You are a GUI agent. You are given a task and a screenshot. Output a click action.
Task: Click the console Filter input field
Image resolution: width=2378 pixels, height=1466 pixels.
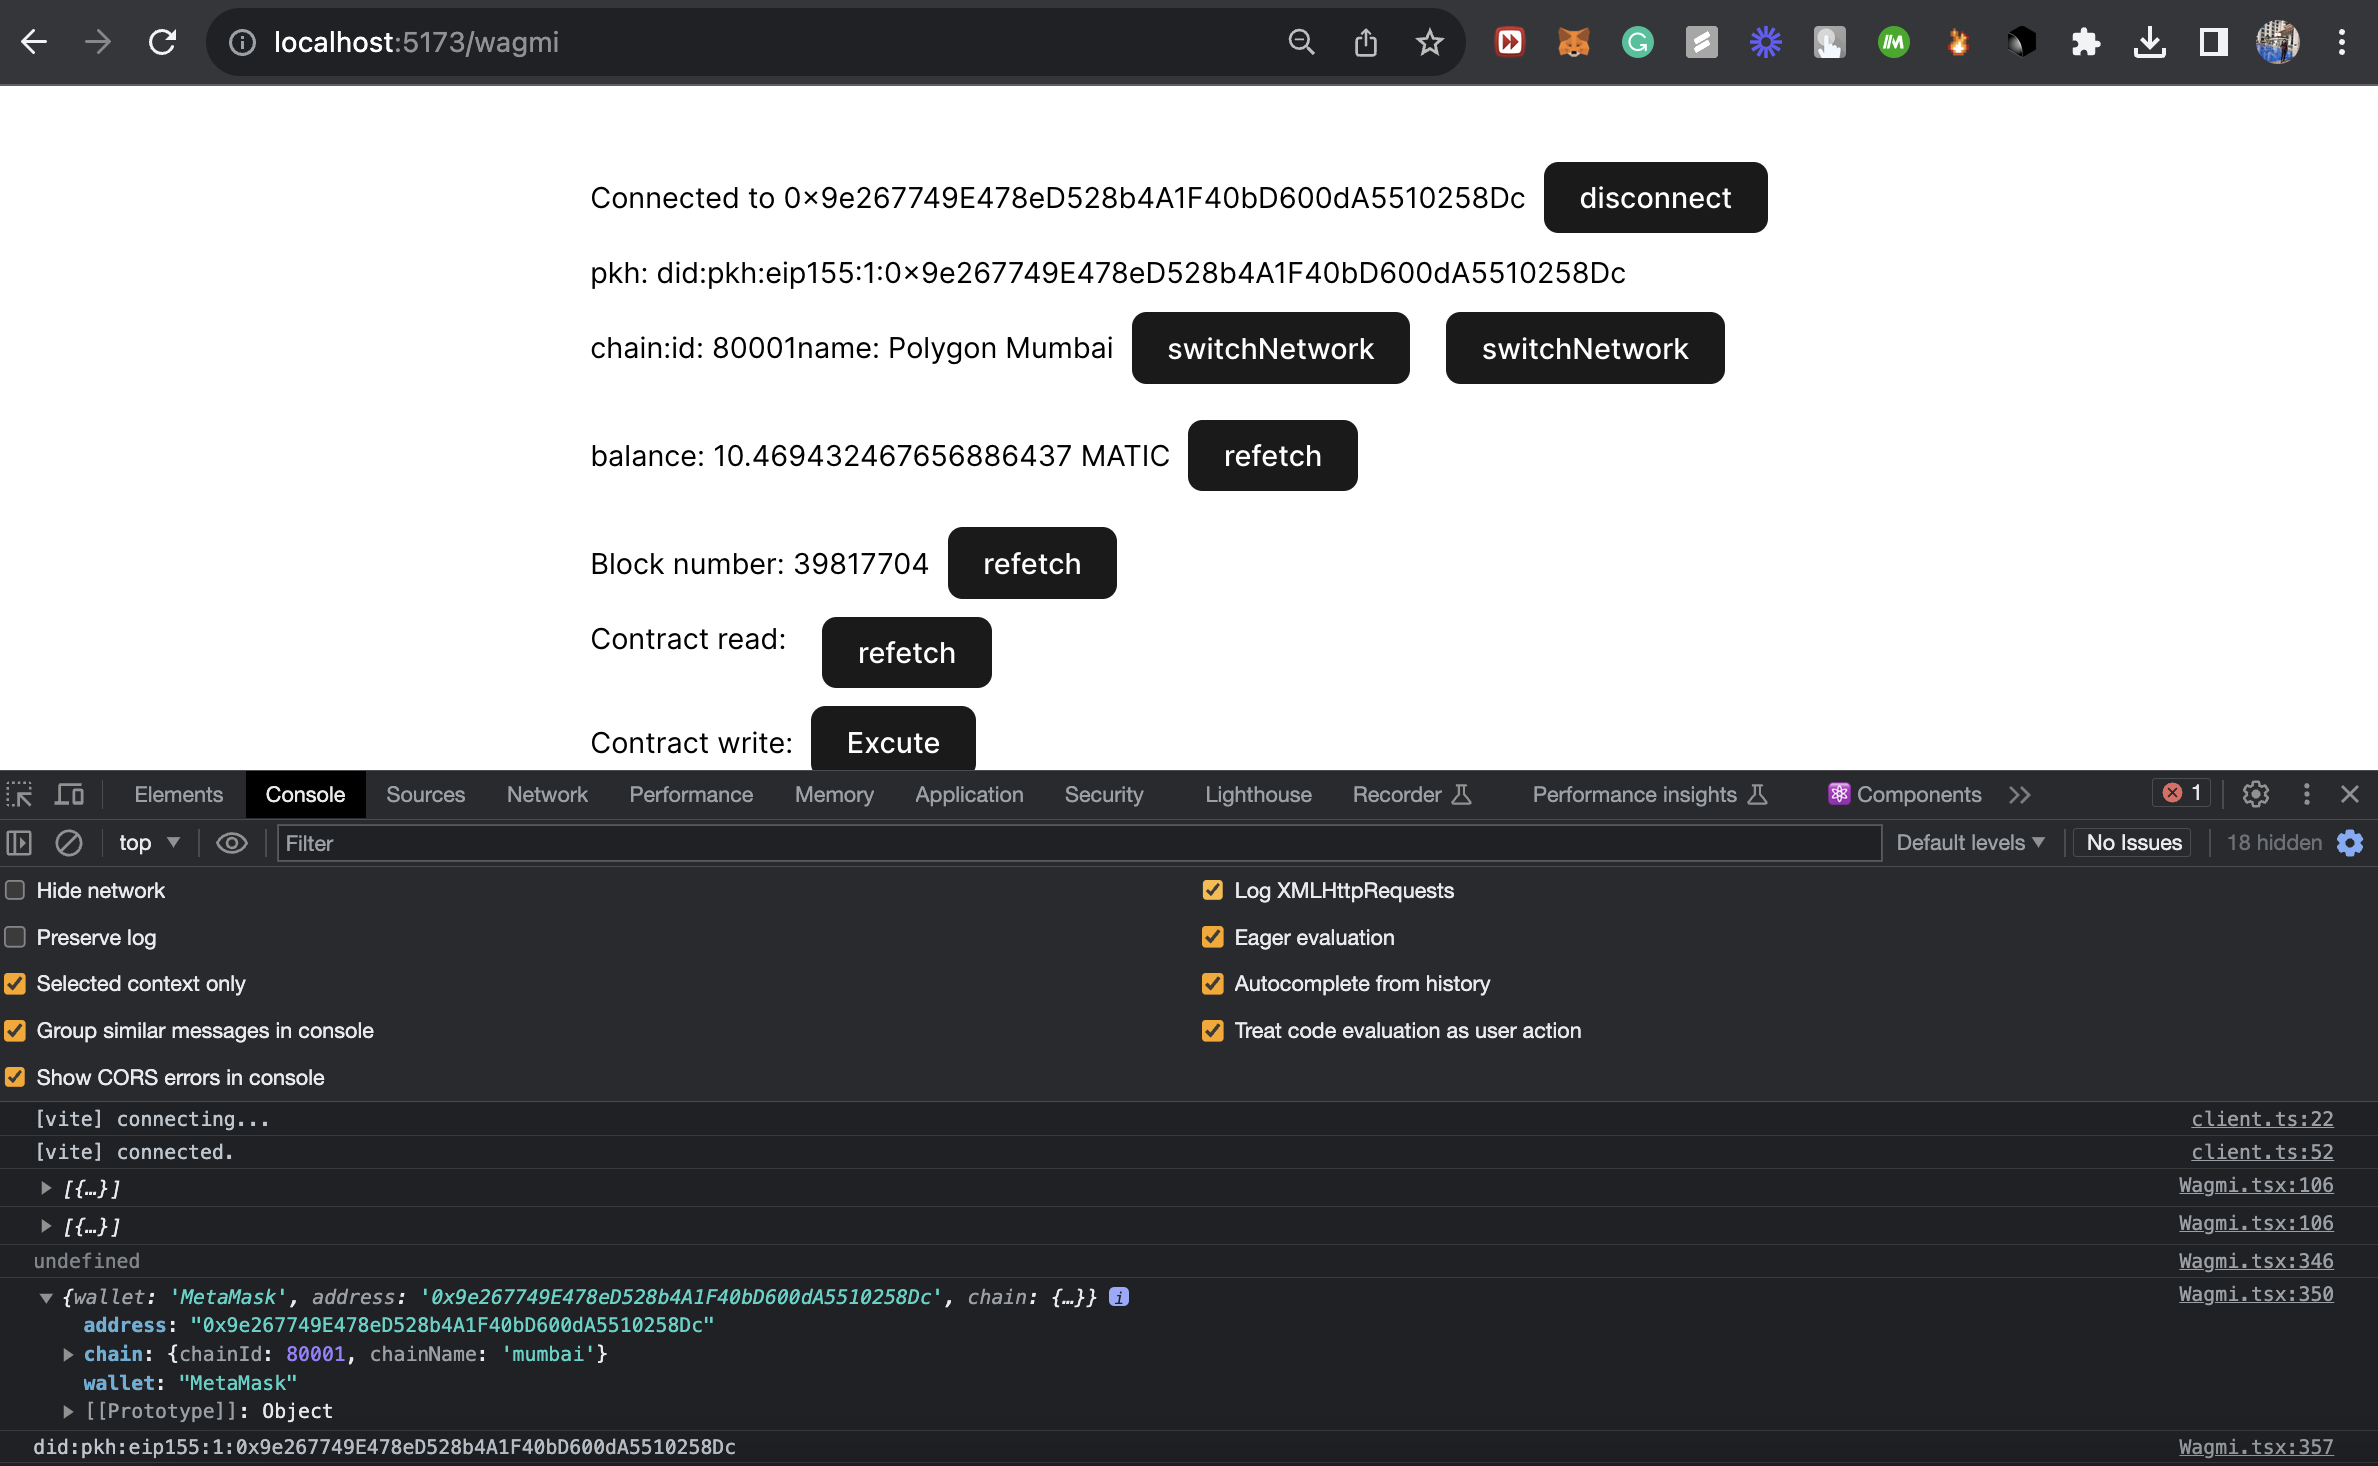click(x=1078, y=843)
